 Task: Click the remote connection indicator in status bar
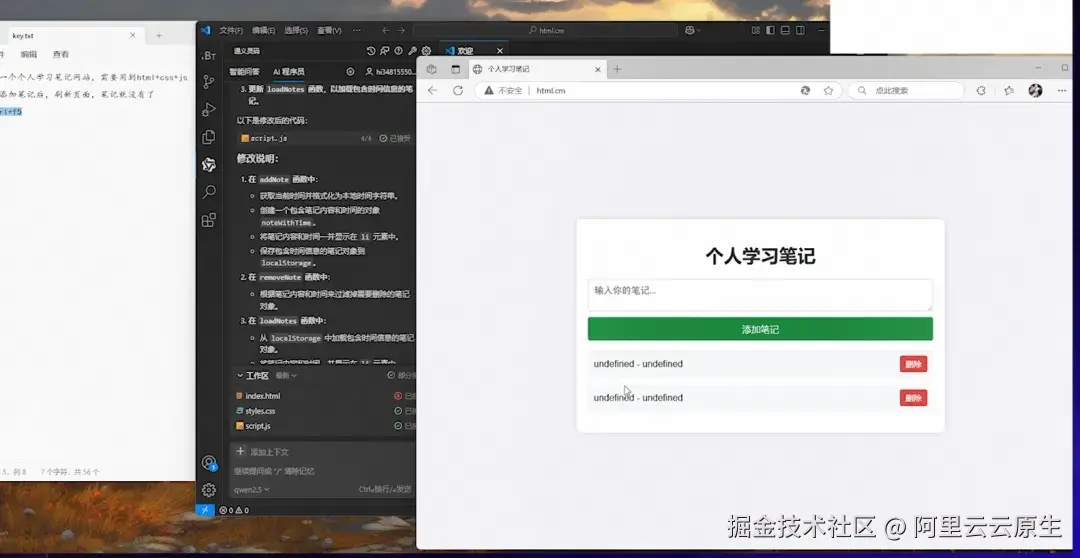pyautogui.click(x=205, y=510)
